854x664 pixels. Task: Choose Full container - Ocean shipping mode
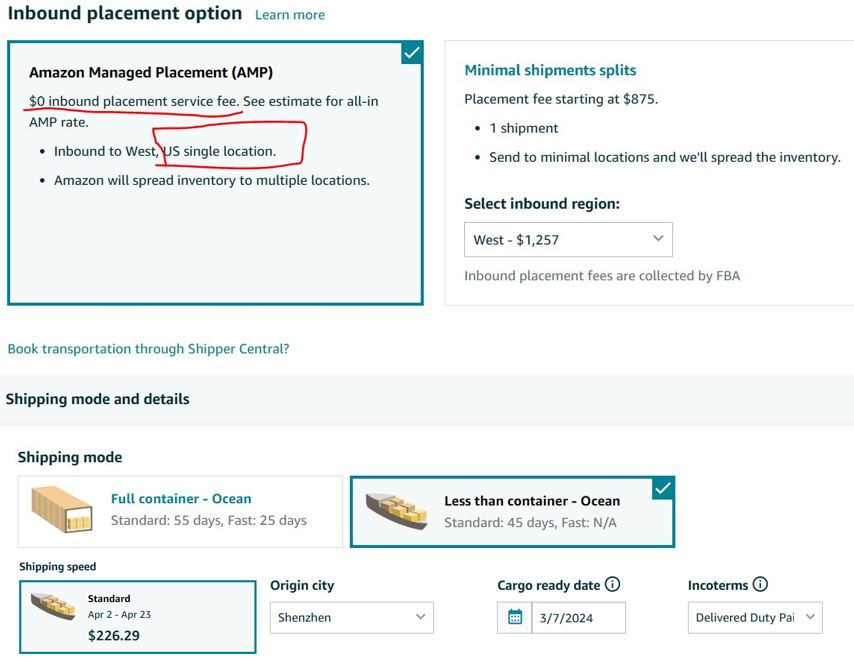180,511
